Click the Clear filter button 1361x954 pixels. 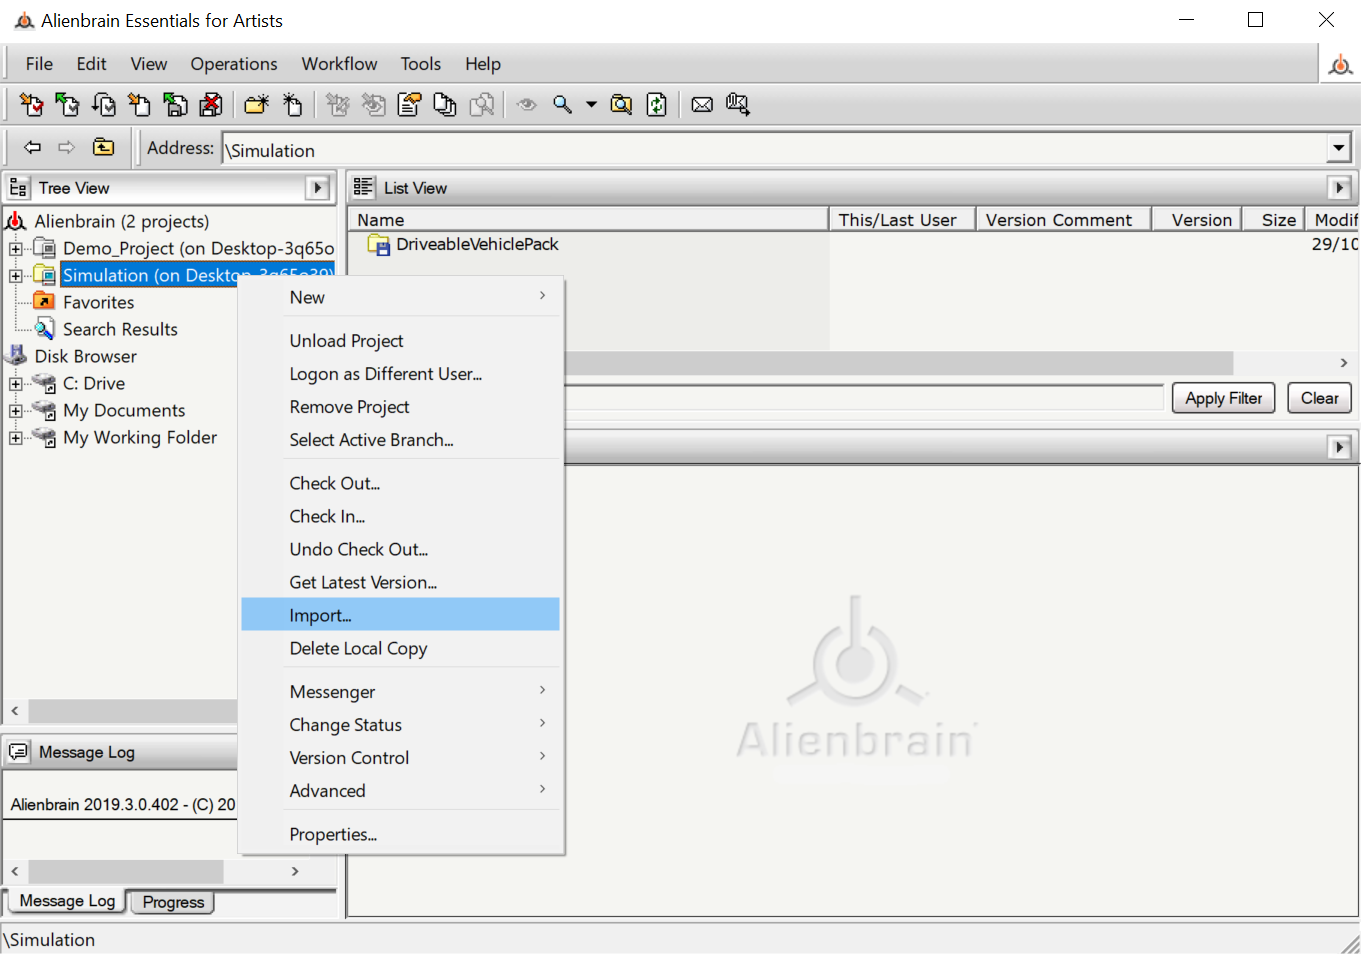pyautogui.click(x=1319, y=398)
